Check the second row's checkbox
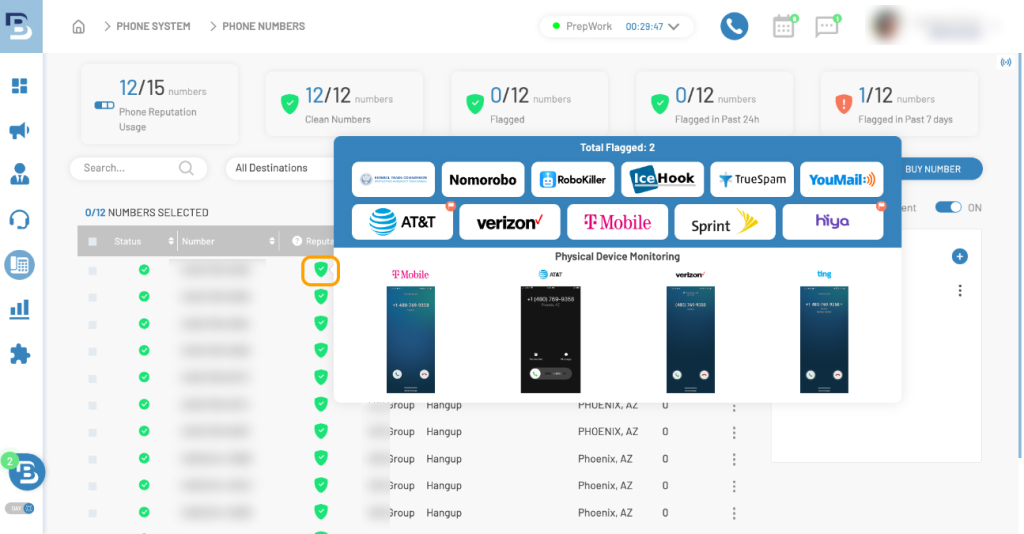 pyautogui.click(x=93, y=297)
